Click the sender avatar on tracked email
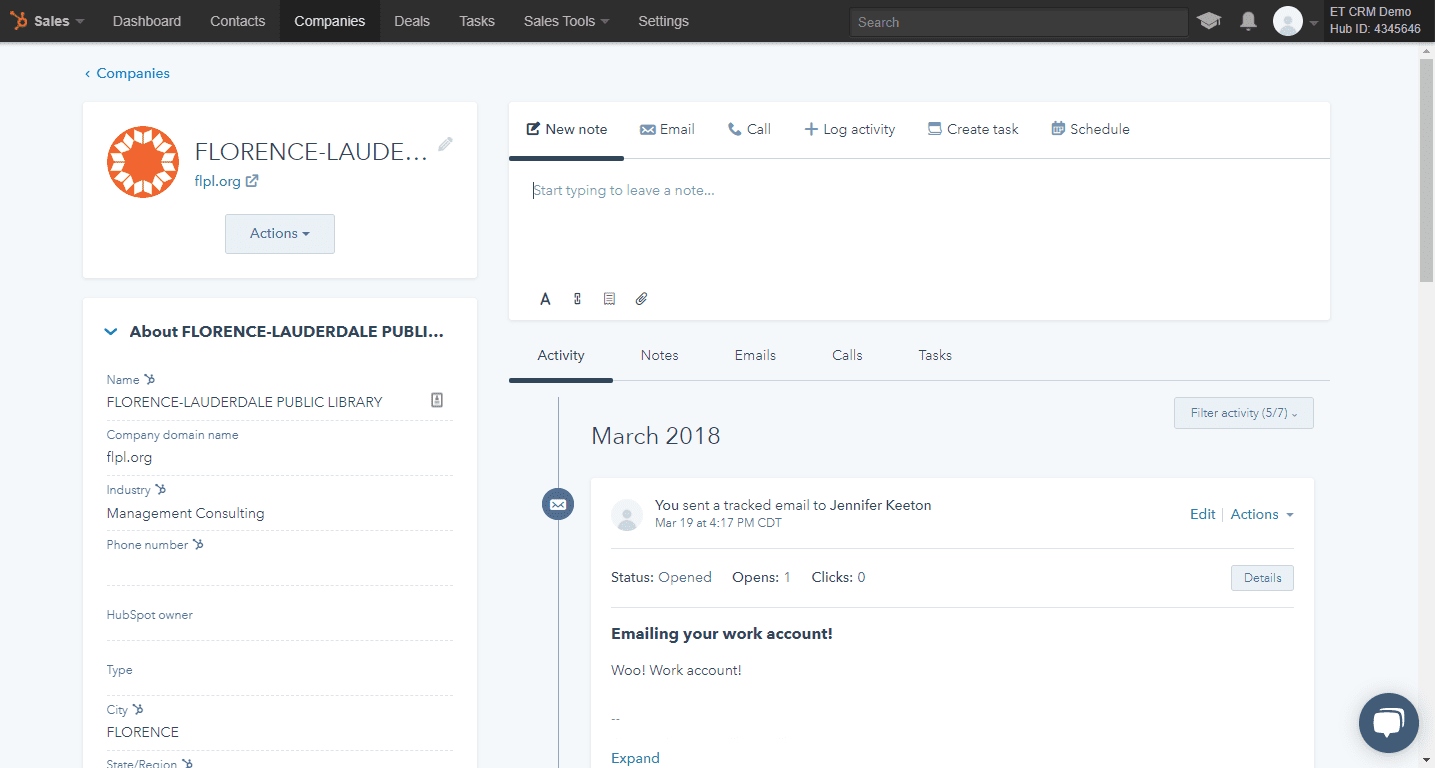The height and width of the screenshot is (768, 1435). point(627,514)
